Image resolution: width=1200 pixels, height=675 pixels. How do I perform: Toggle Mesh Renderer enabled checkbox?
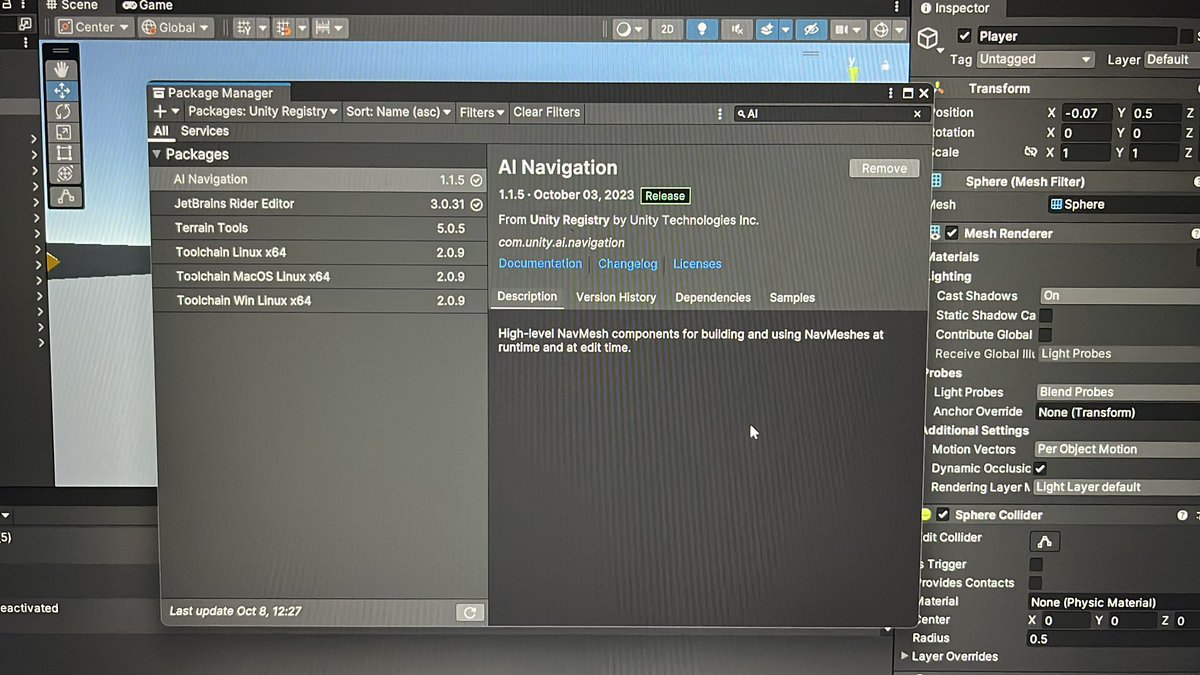click(952, 233)
